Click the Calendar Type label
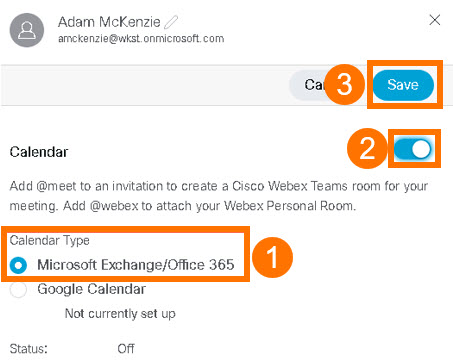453x363 pixels. (50, 240)
